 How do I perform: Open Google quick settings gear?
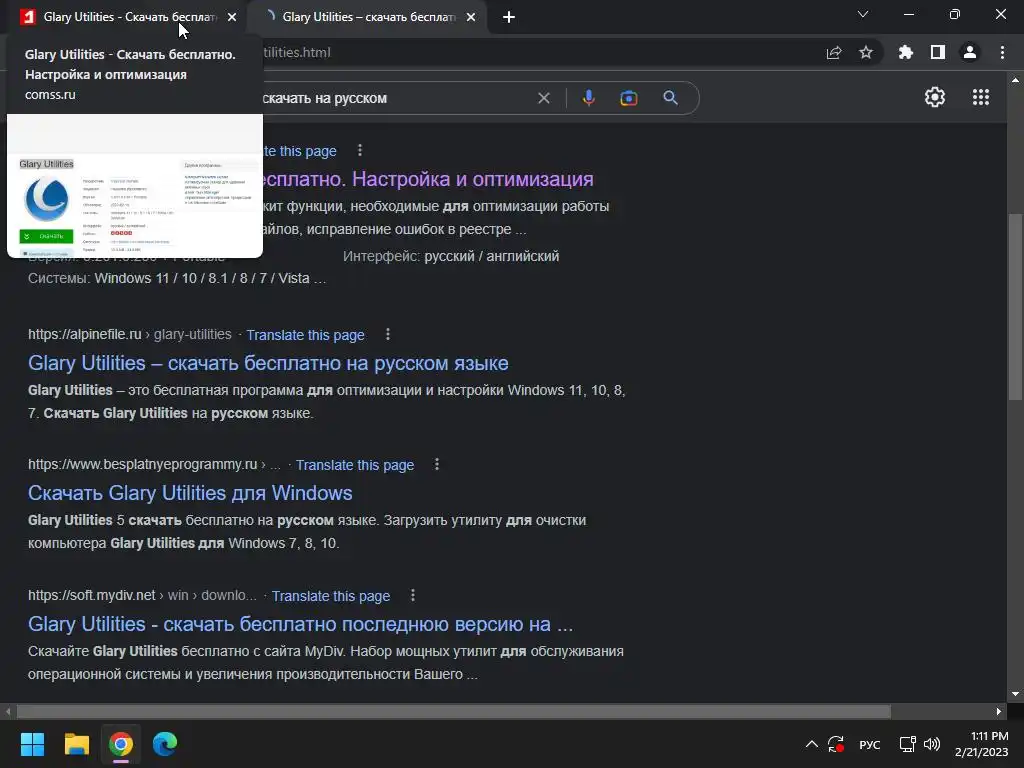(935, 97)
